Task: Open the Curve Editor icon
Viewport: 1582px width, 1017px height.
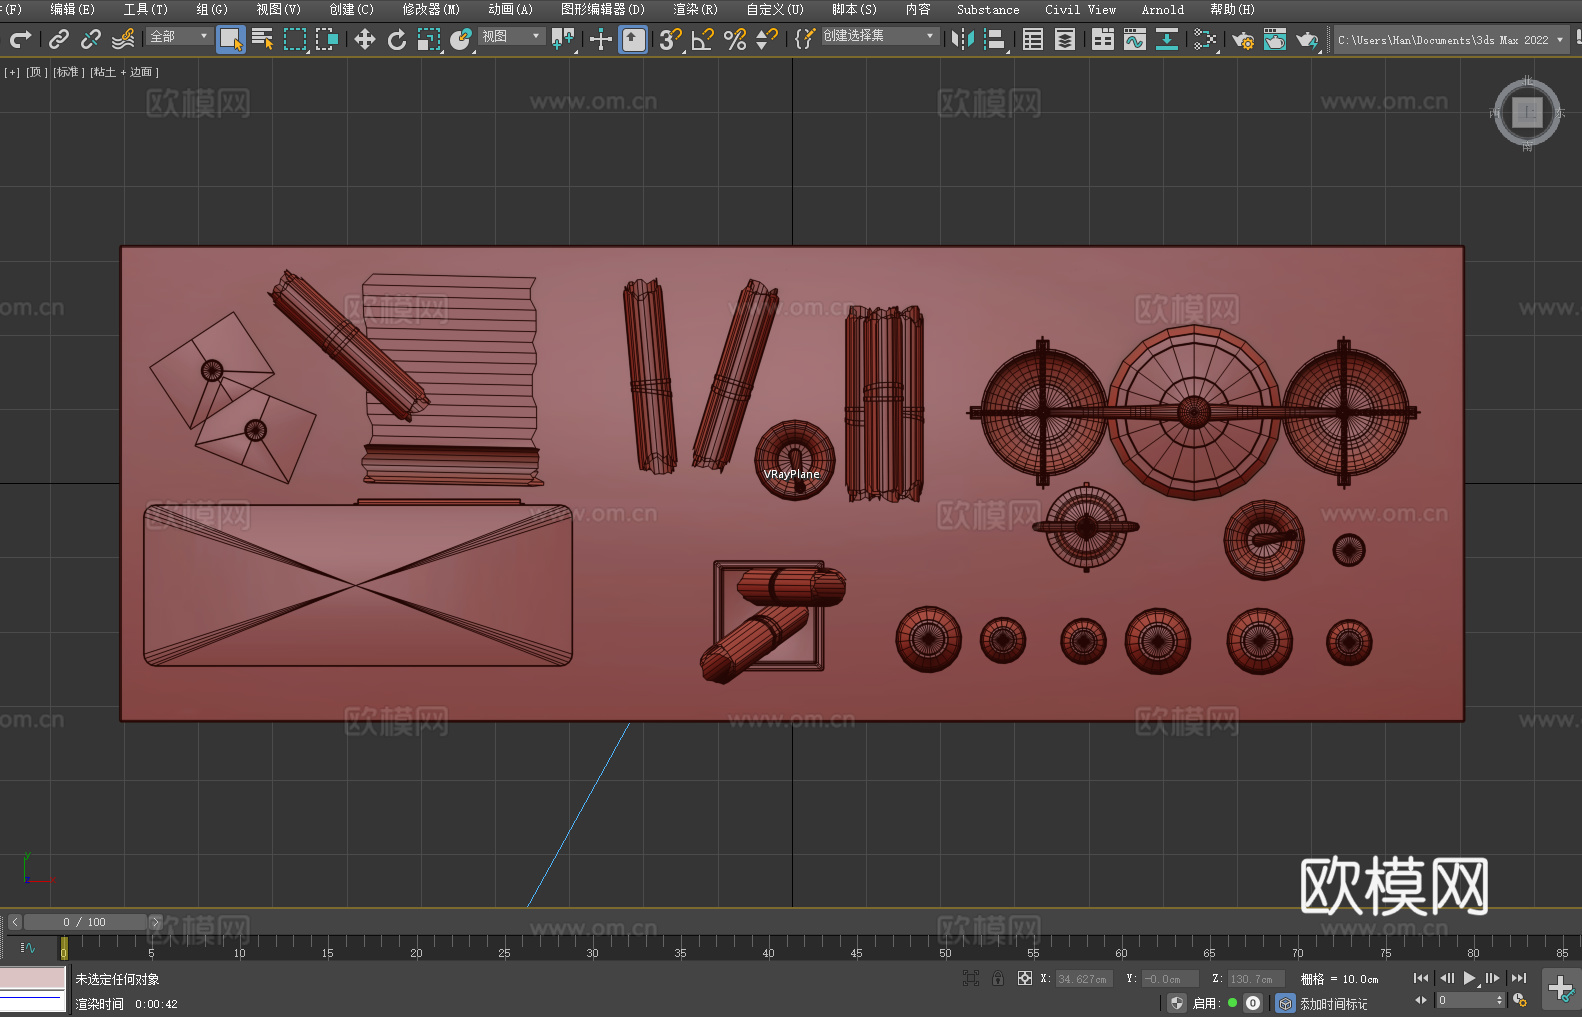Action: (x=1135, y=39)
